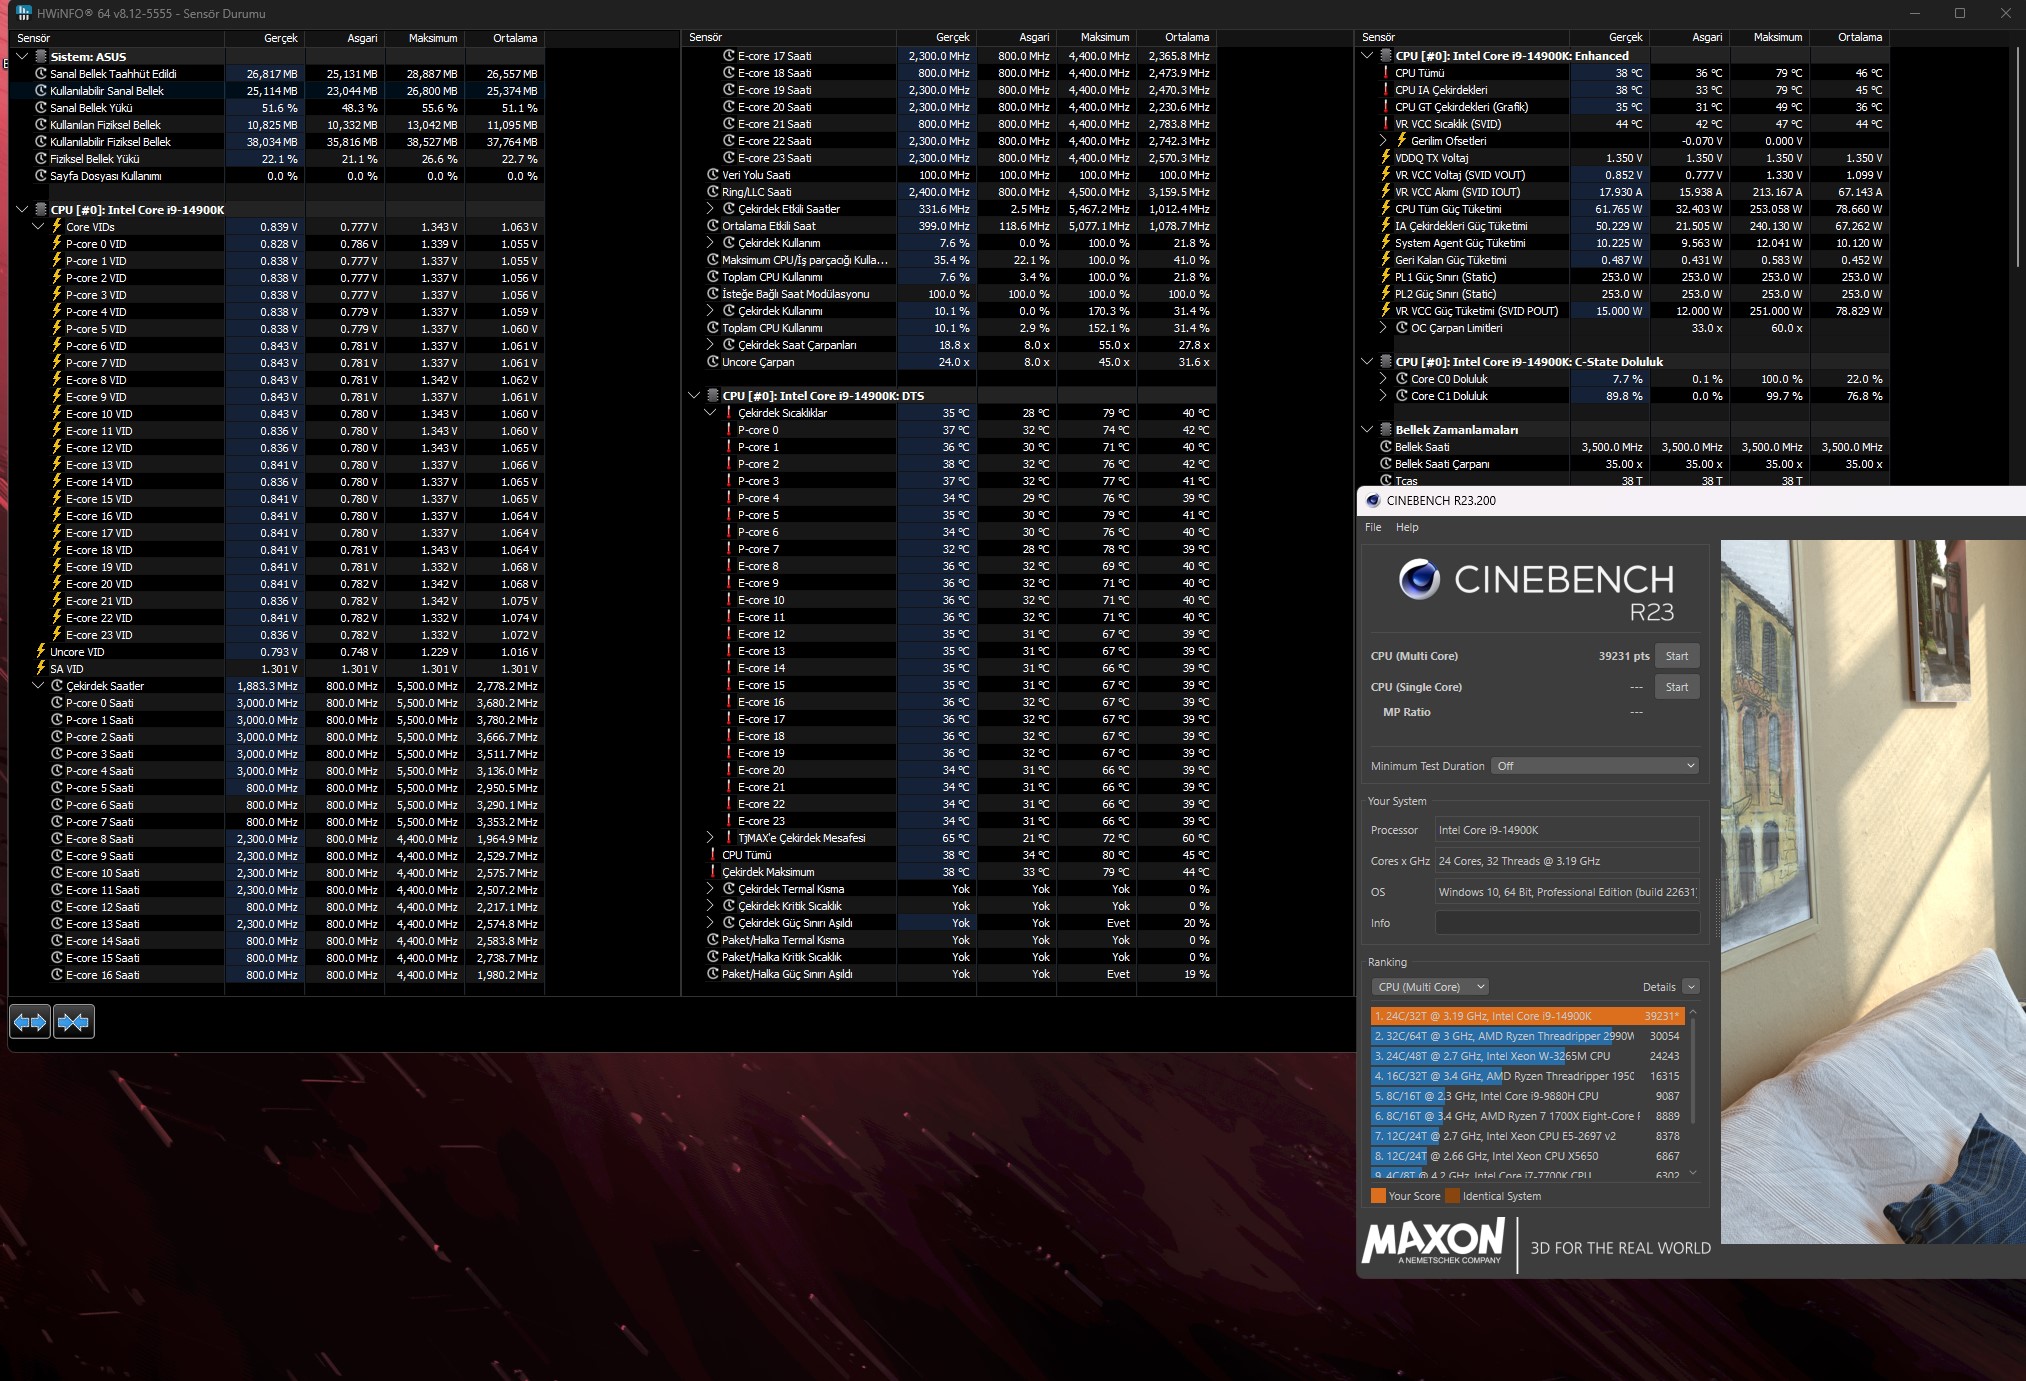Image resolution: width=2026 pixels, height=1381 pixels.
Task: Click the Toplam CPU Kullanımı 7.6 % row
Action: click(948, 277)
